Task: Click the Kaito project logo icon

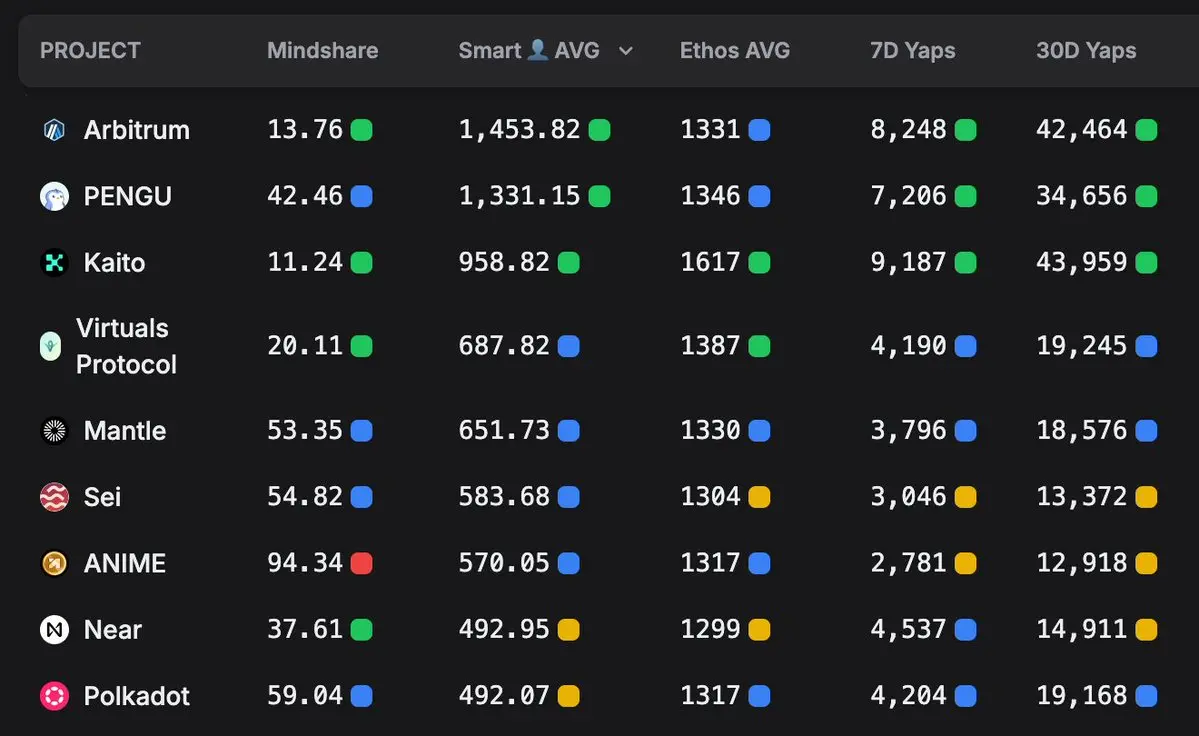Action: pos(54,263)
